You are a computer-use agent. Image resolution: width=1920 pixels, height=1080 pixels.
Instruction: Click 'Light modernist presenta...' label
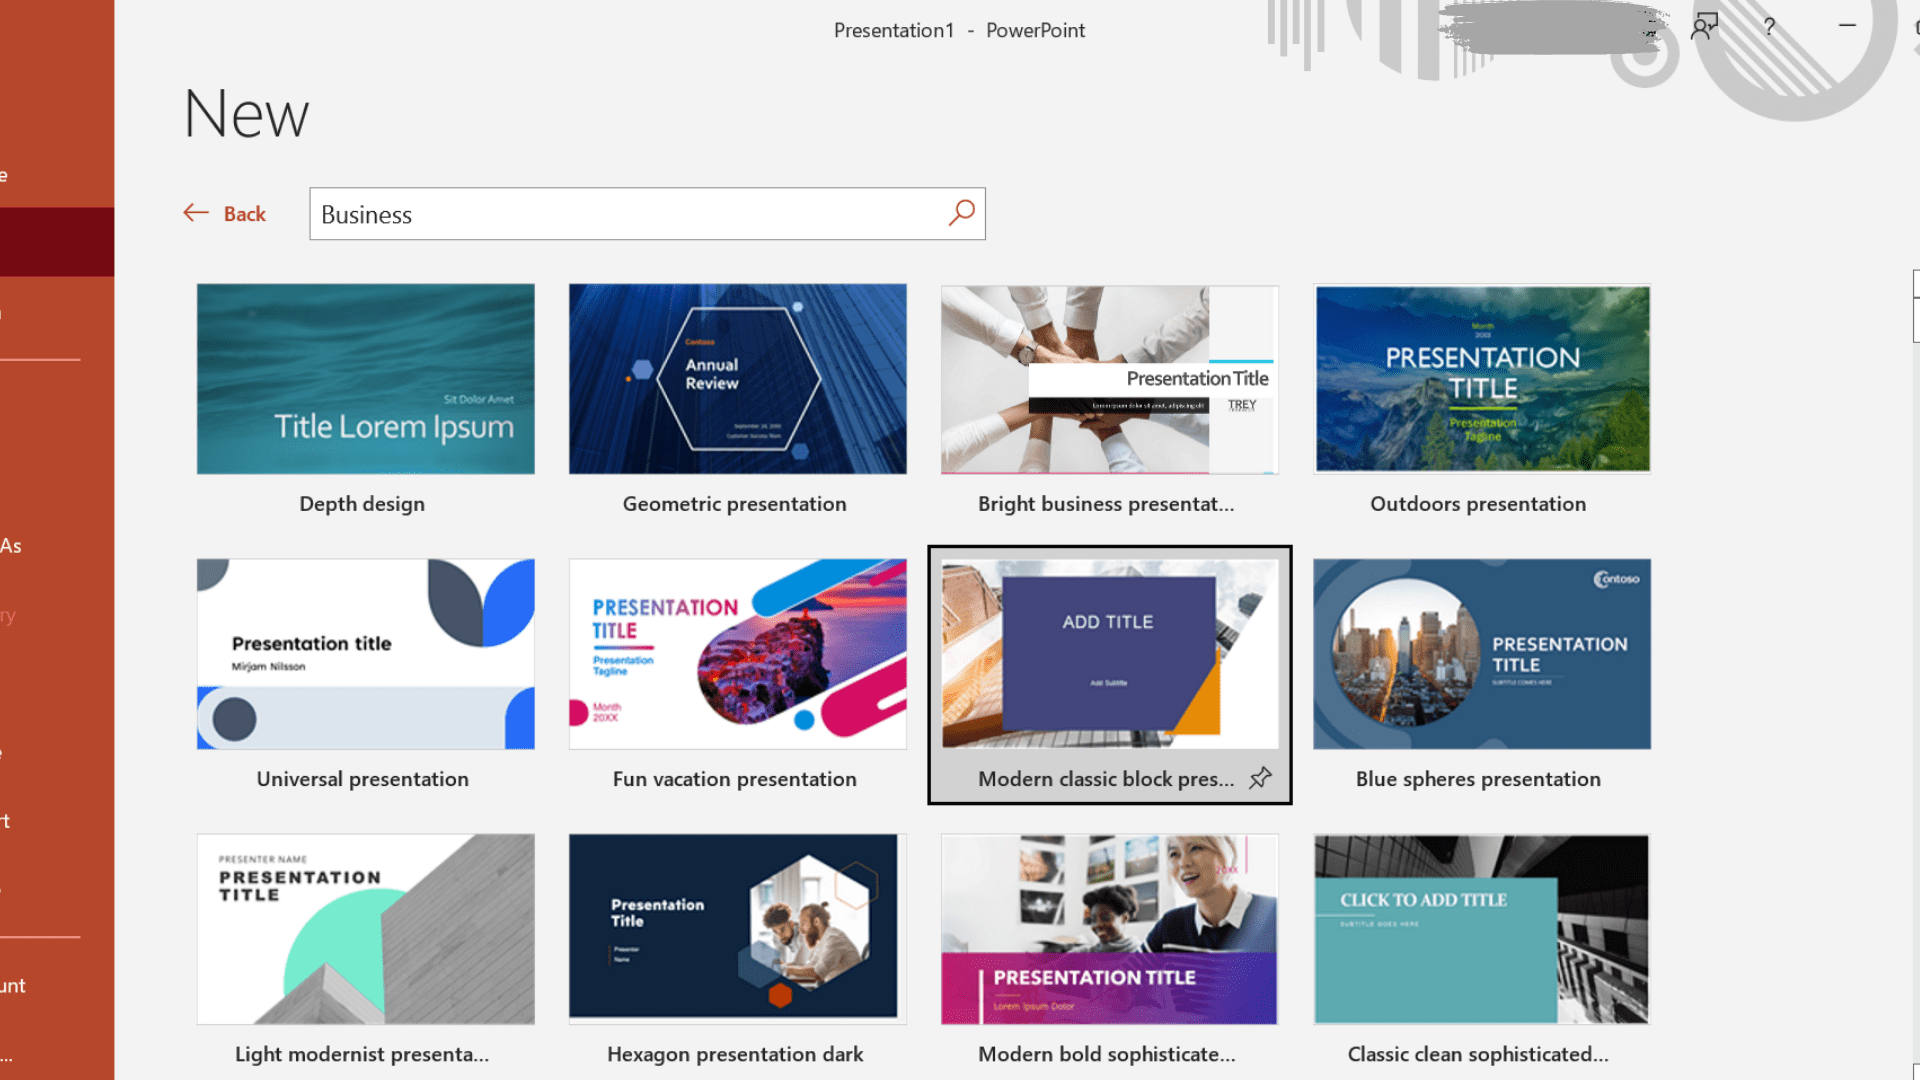362,1054
